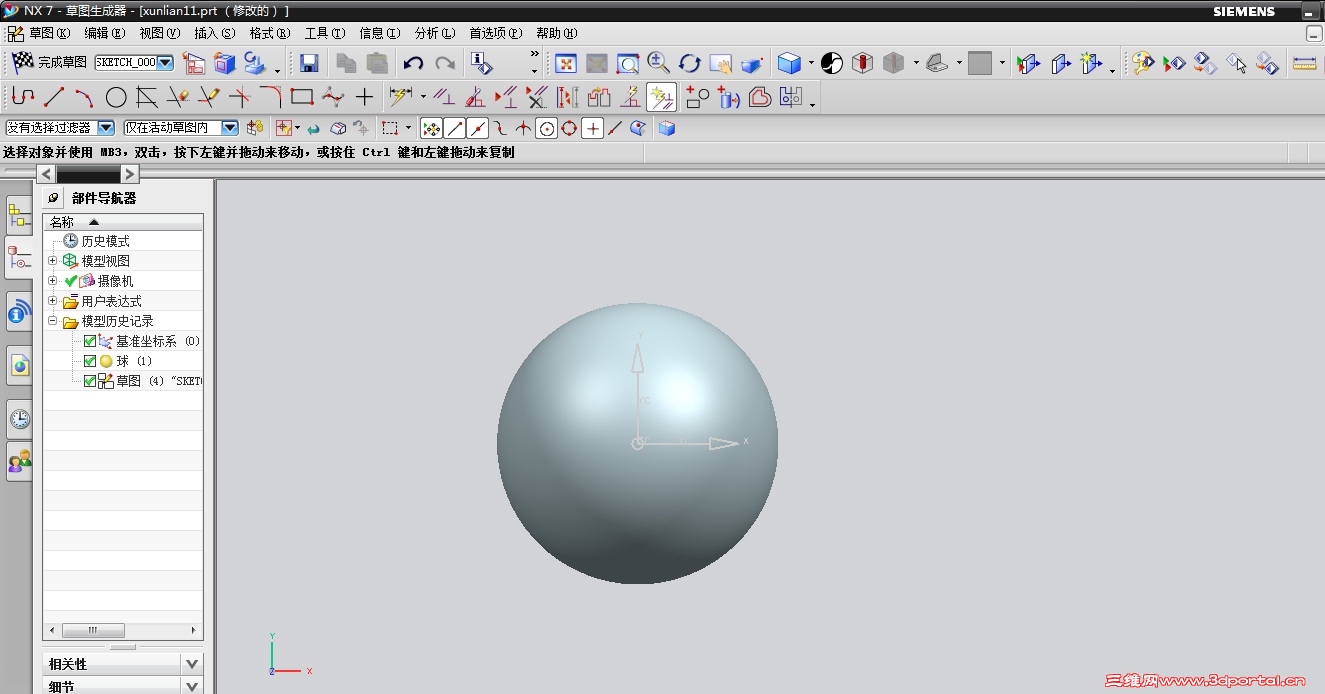This screenshot has height=694, width=1325.
Task: Open the 编辑(E) menu
Action: coord(103,33)
